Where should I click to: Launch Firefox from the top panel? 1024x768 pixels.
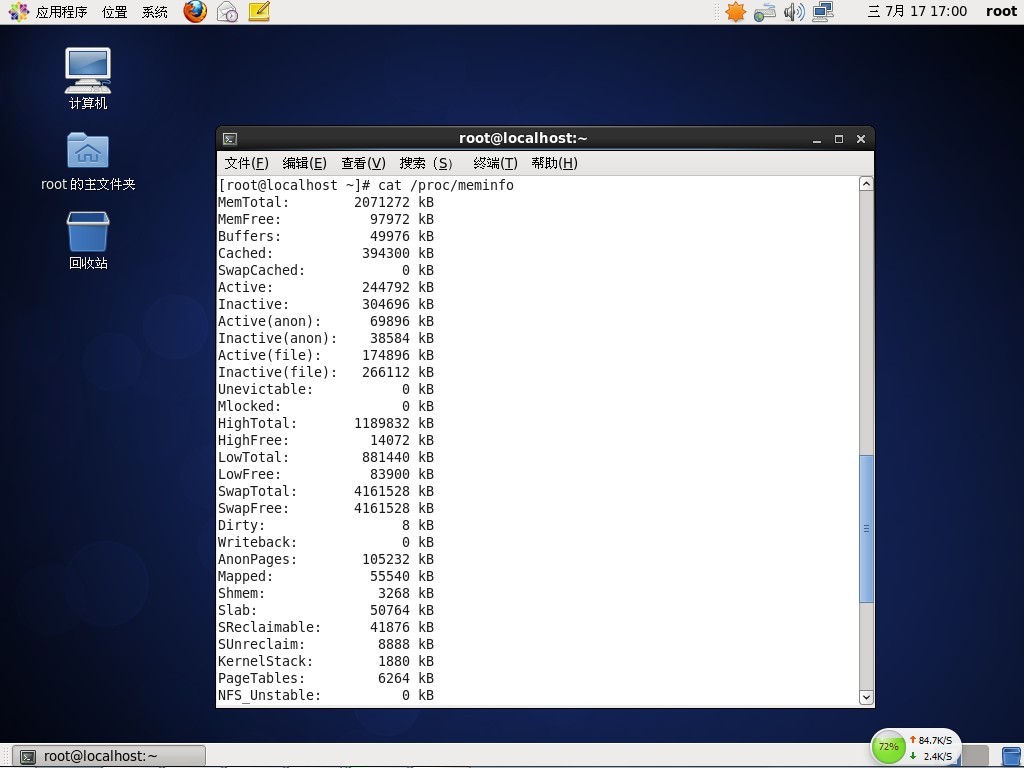(195, 11)
